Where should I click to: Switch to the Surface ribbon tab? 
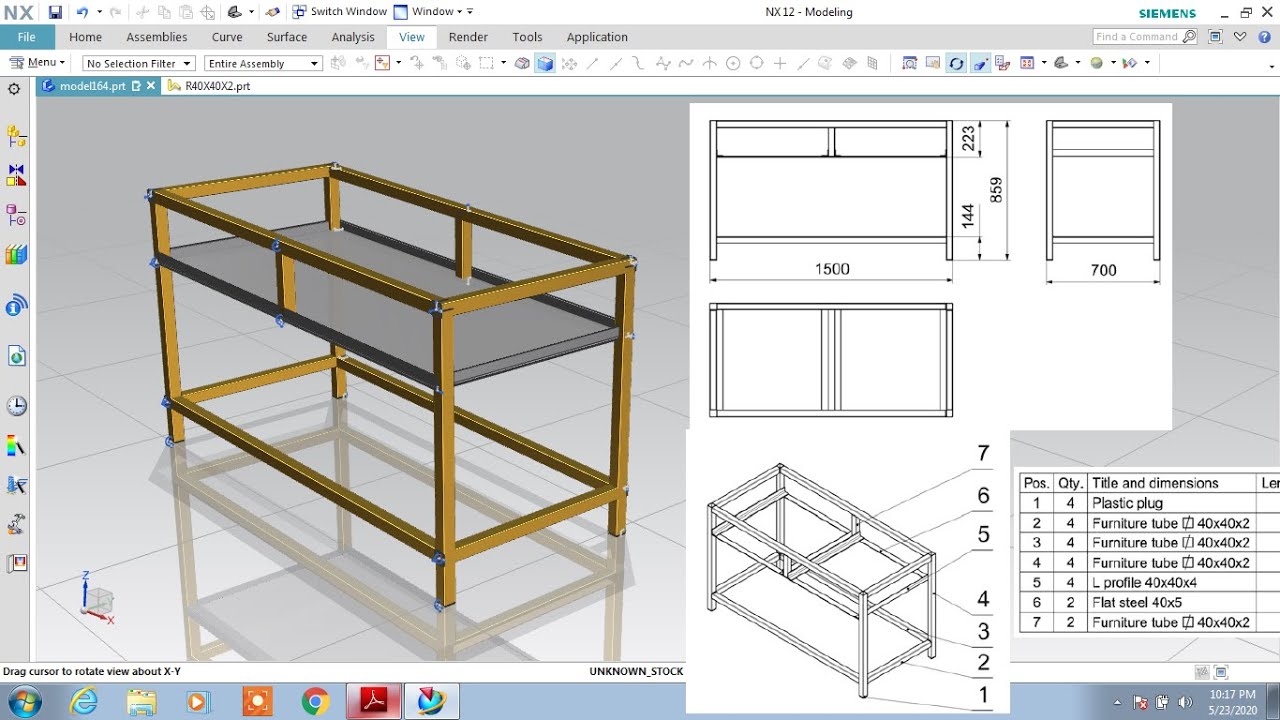[287, 37]
